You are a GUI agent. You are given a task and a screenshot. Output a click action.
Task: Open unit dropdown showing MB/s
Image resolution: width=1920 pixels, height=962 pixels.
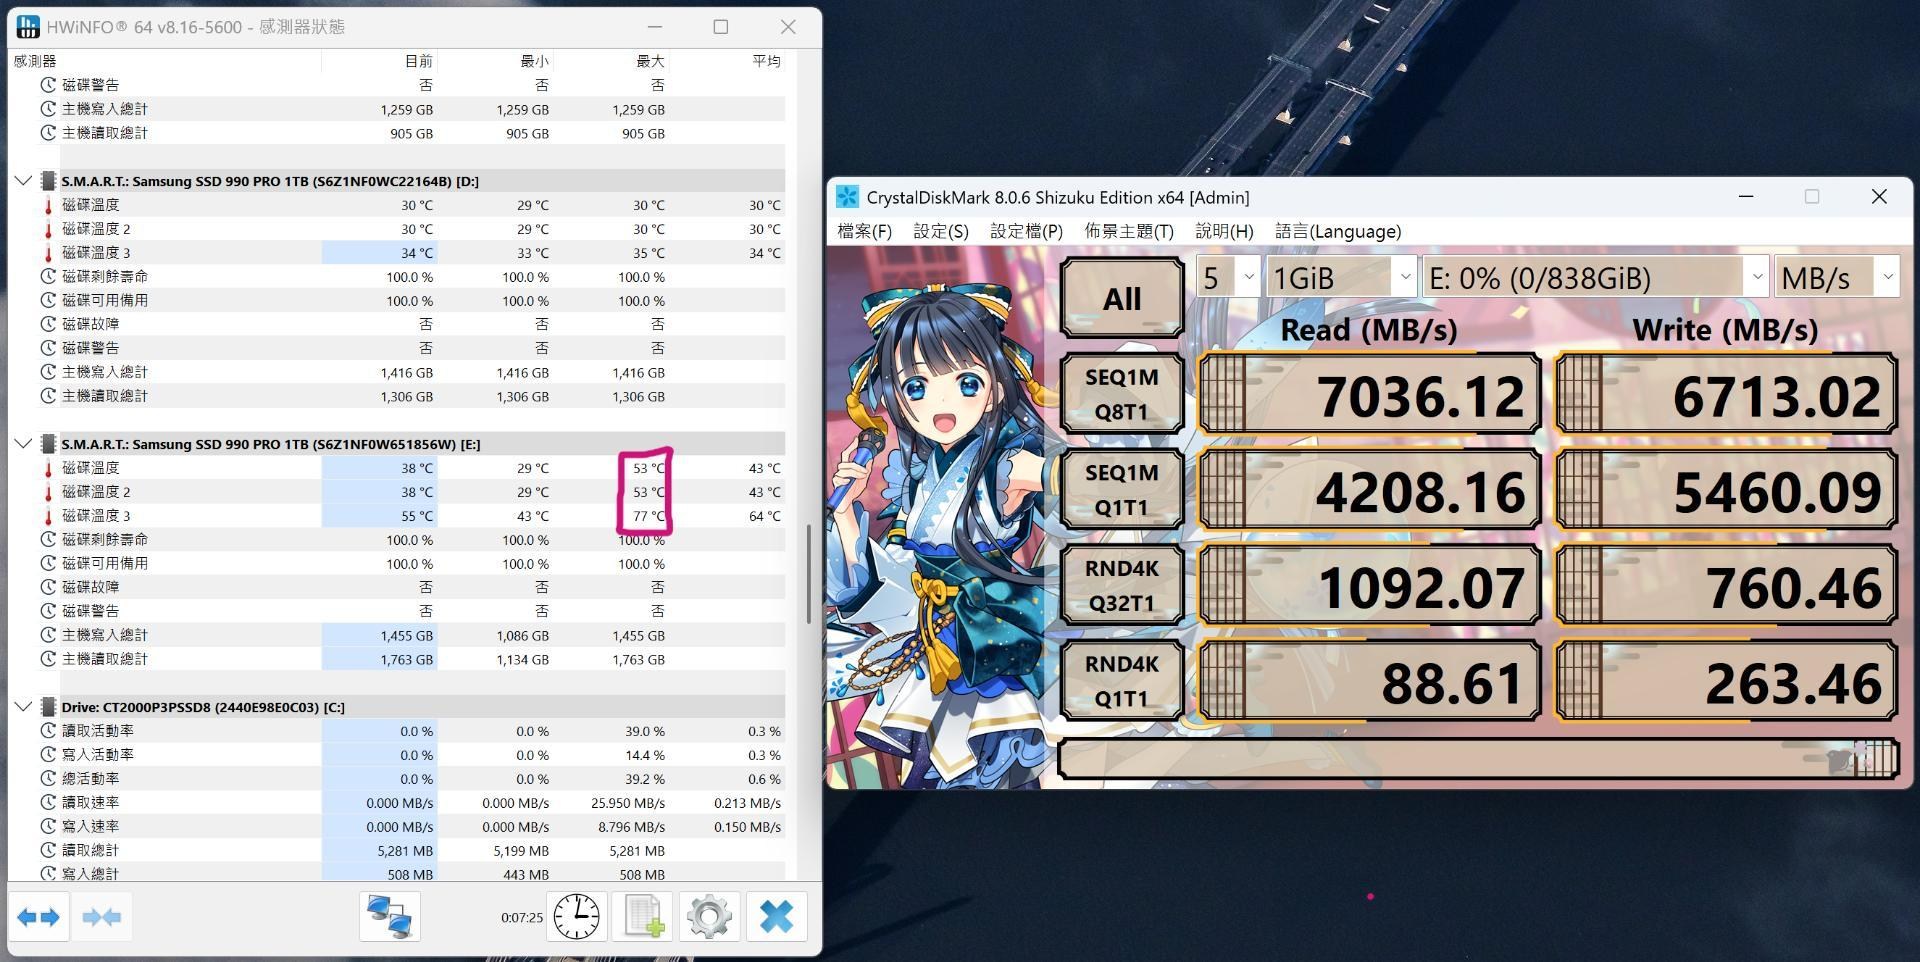click(x=1837, y=277)
